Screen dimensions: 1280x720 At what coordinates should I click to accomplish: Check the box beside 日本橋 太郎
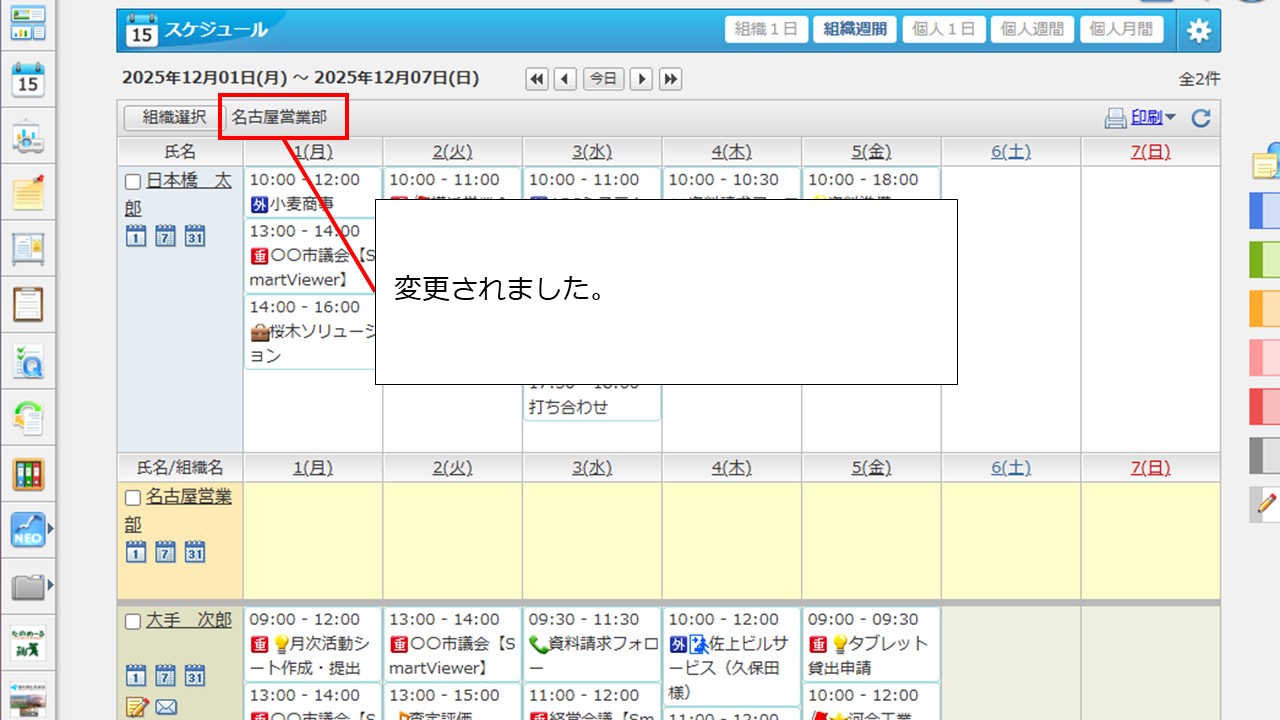(x=133, y=182)
